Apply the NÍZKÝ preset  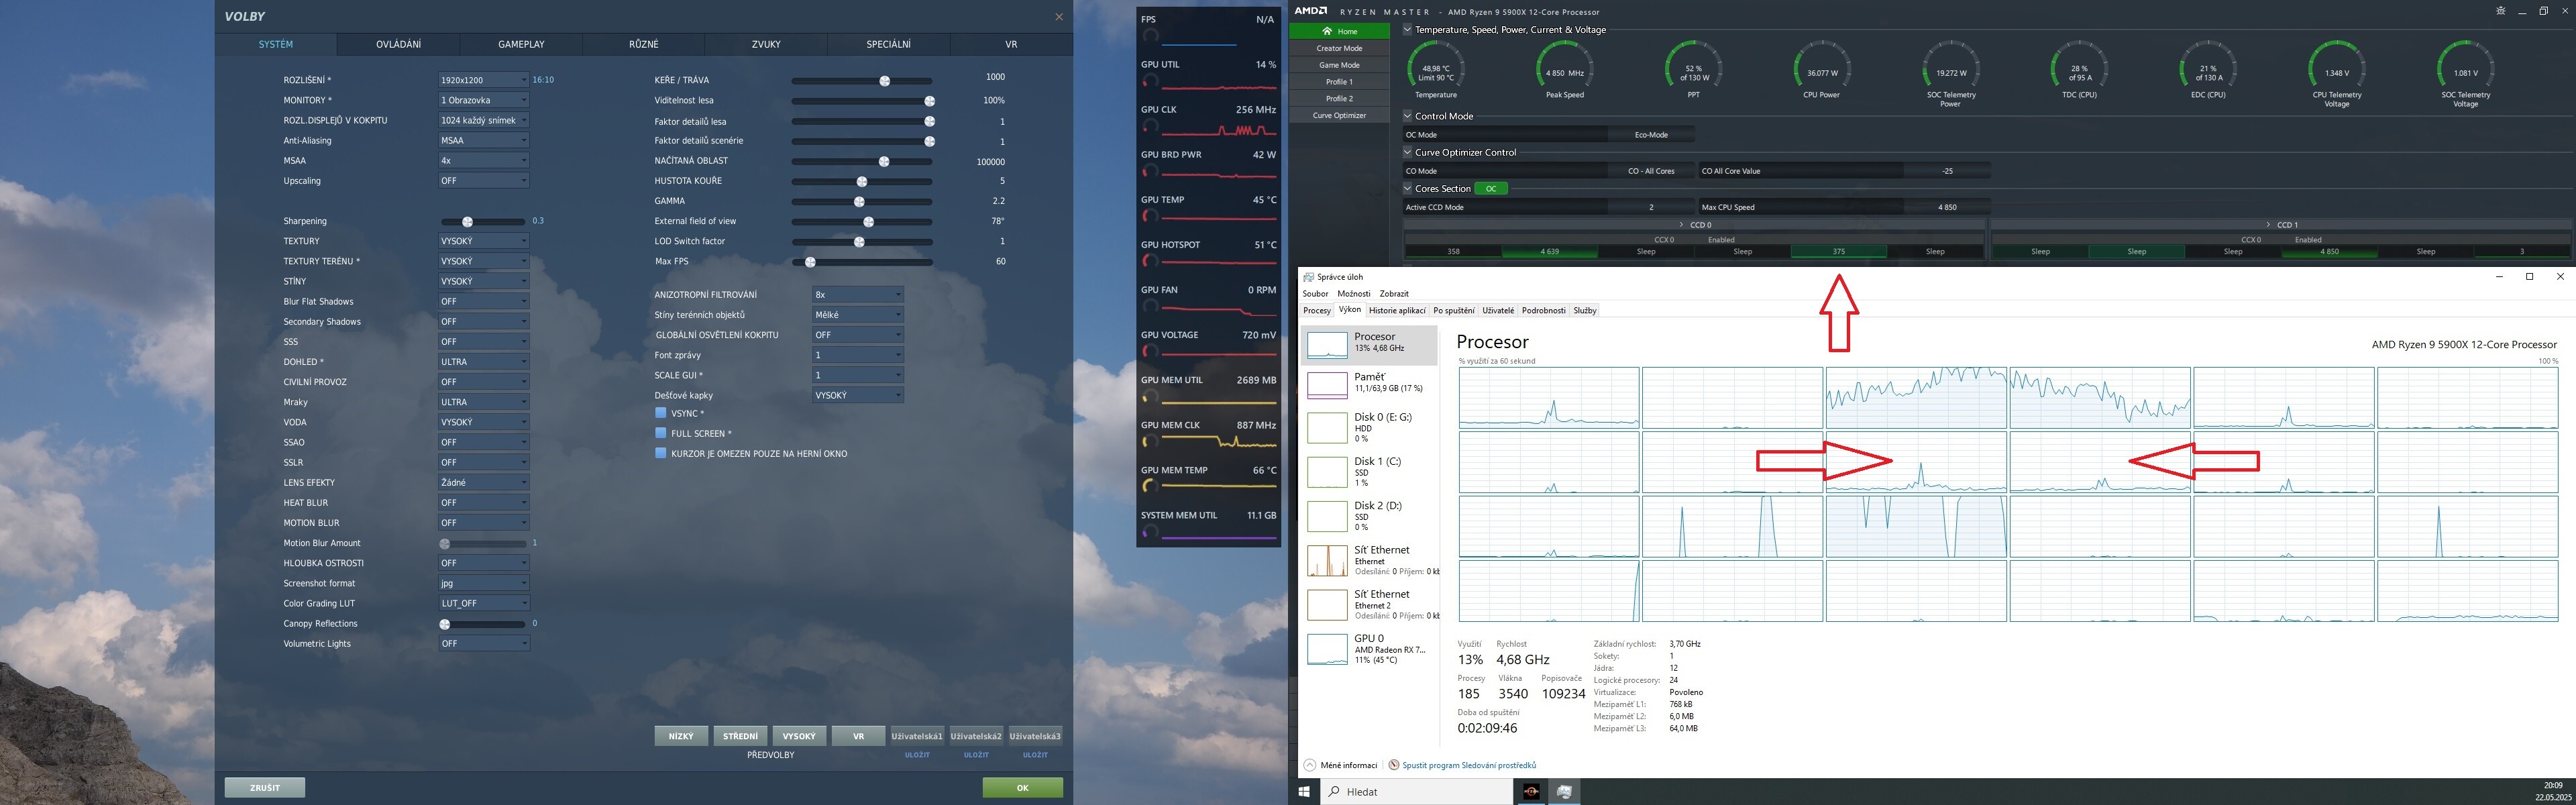point(681,736)
